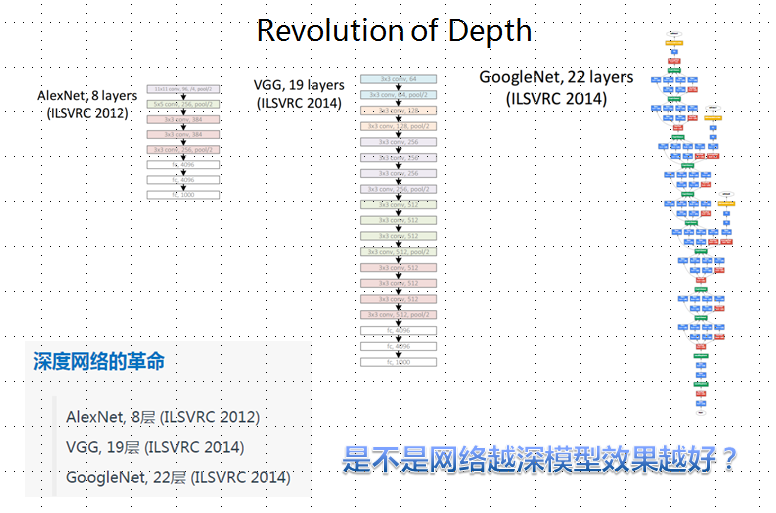Select VGG block "3x3 conv, 128"
This screenshot has width=776, height=513.
click(x=398, y=110)
